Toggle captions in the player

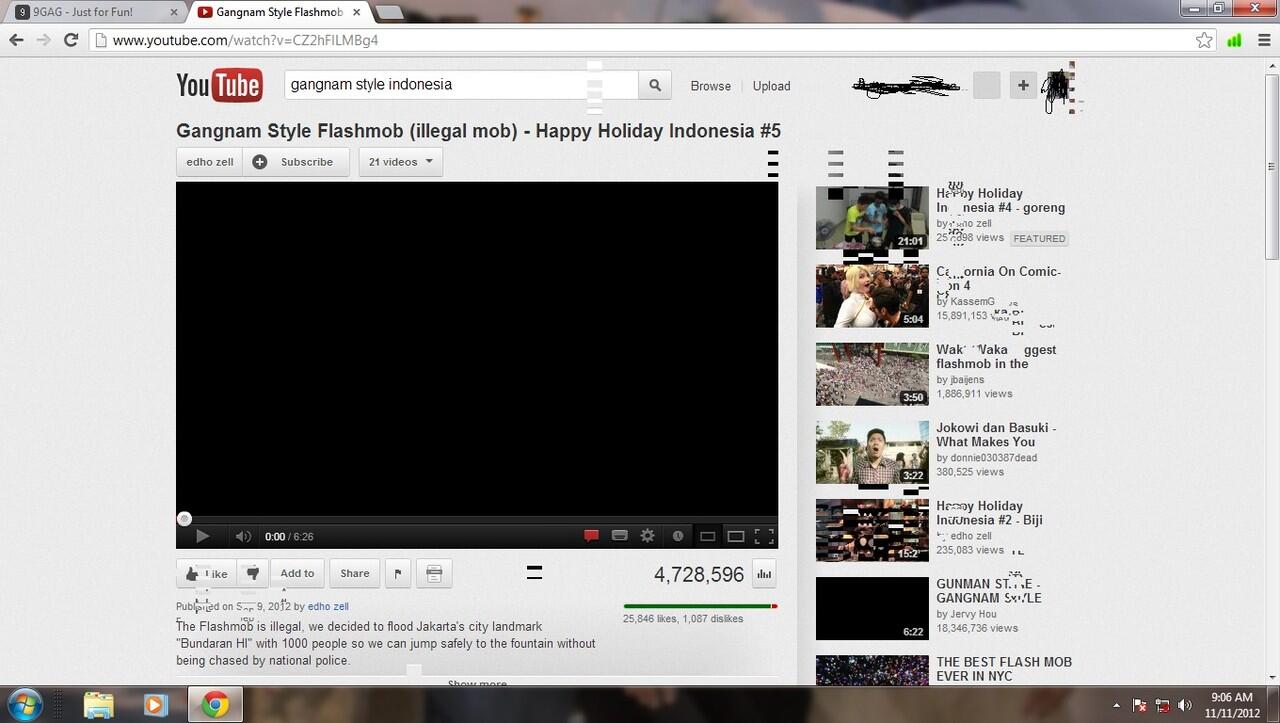pos(619,536)
